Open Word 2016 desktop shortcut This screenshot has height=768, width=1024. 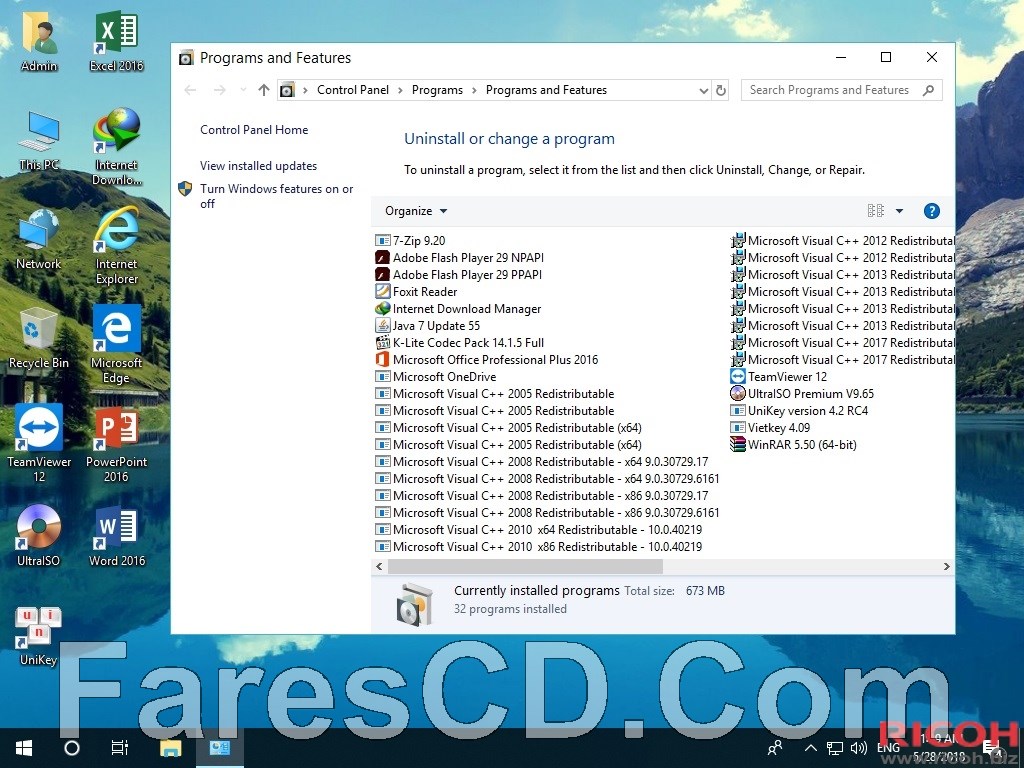click(117, 536)
